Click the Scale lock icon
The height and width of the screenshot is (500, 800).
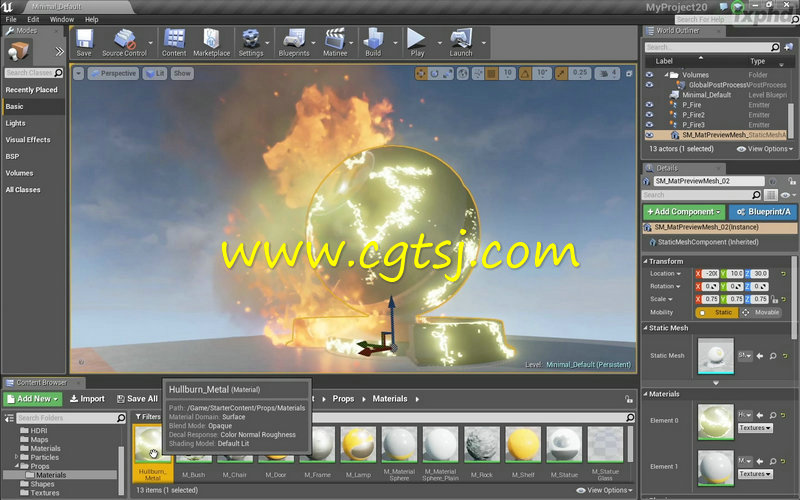coord(774,299)
